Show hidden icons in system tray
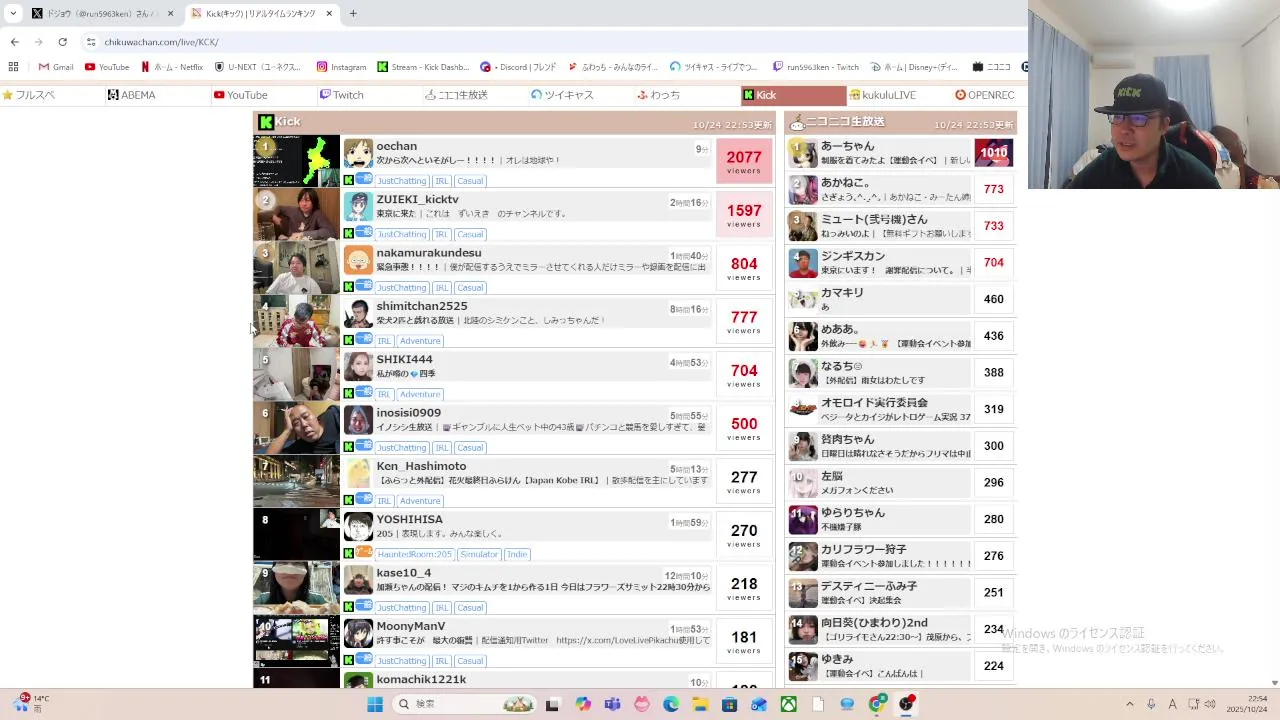Screen dimensions: 1280x720 point(1130,704)
